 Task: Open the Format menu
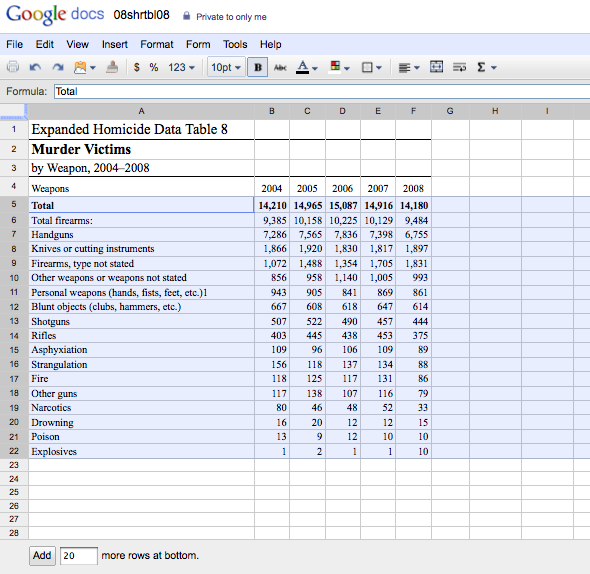(157, 44)
